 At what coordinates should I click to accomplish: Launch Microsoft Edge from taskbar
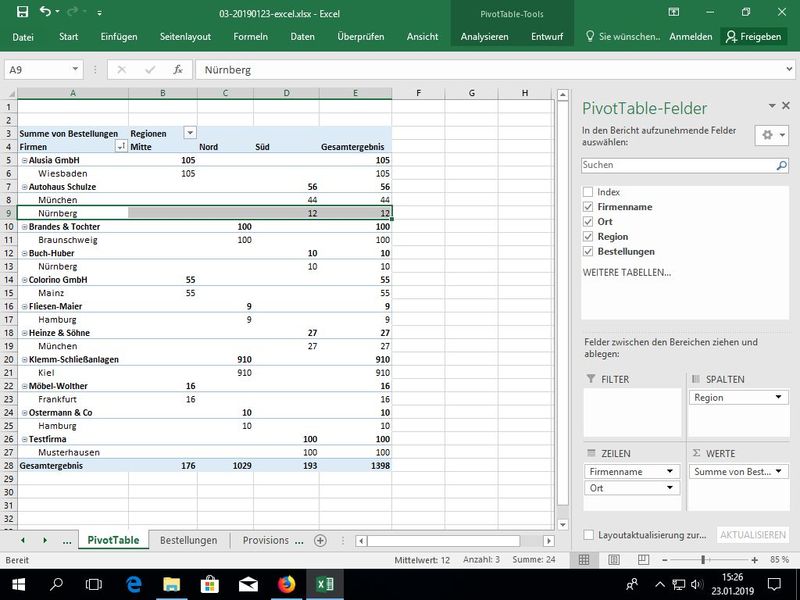pos(134,585)
